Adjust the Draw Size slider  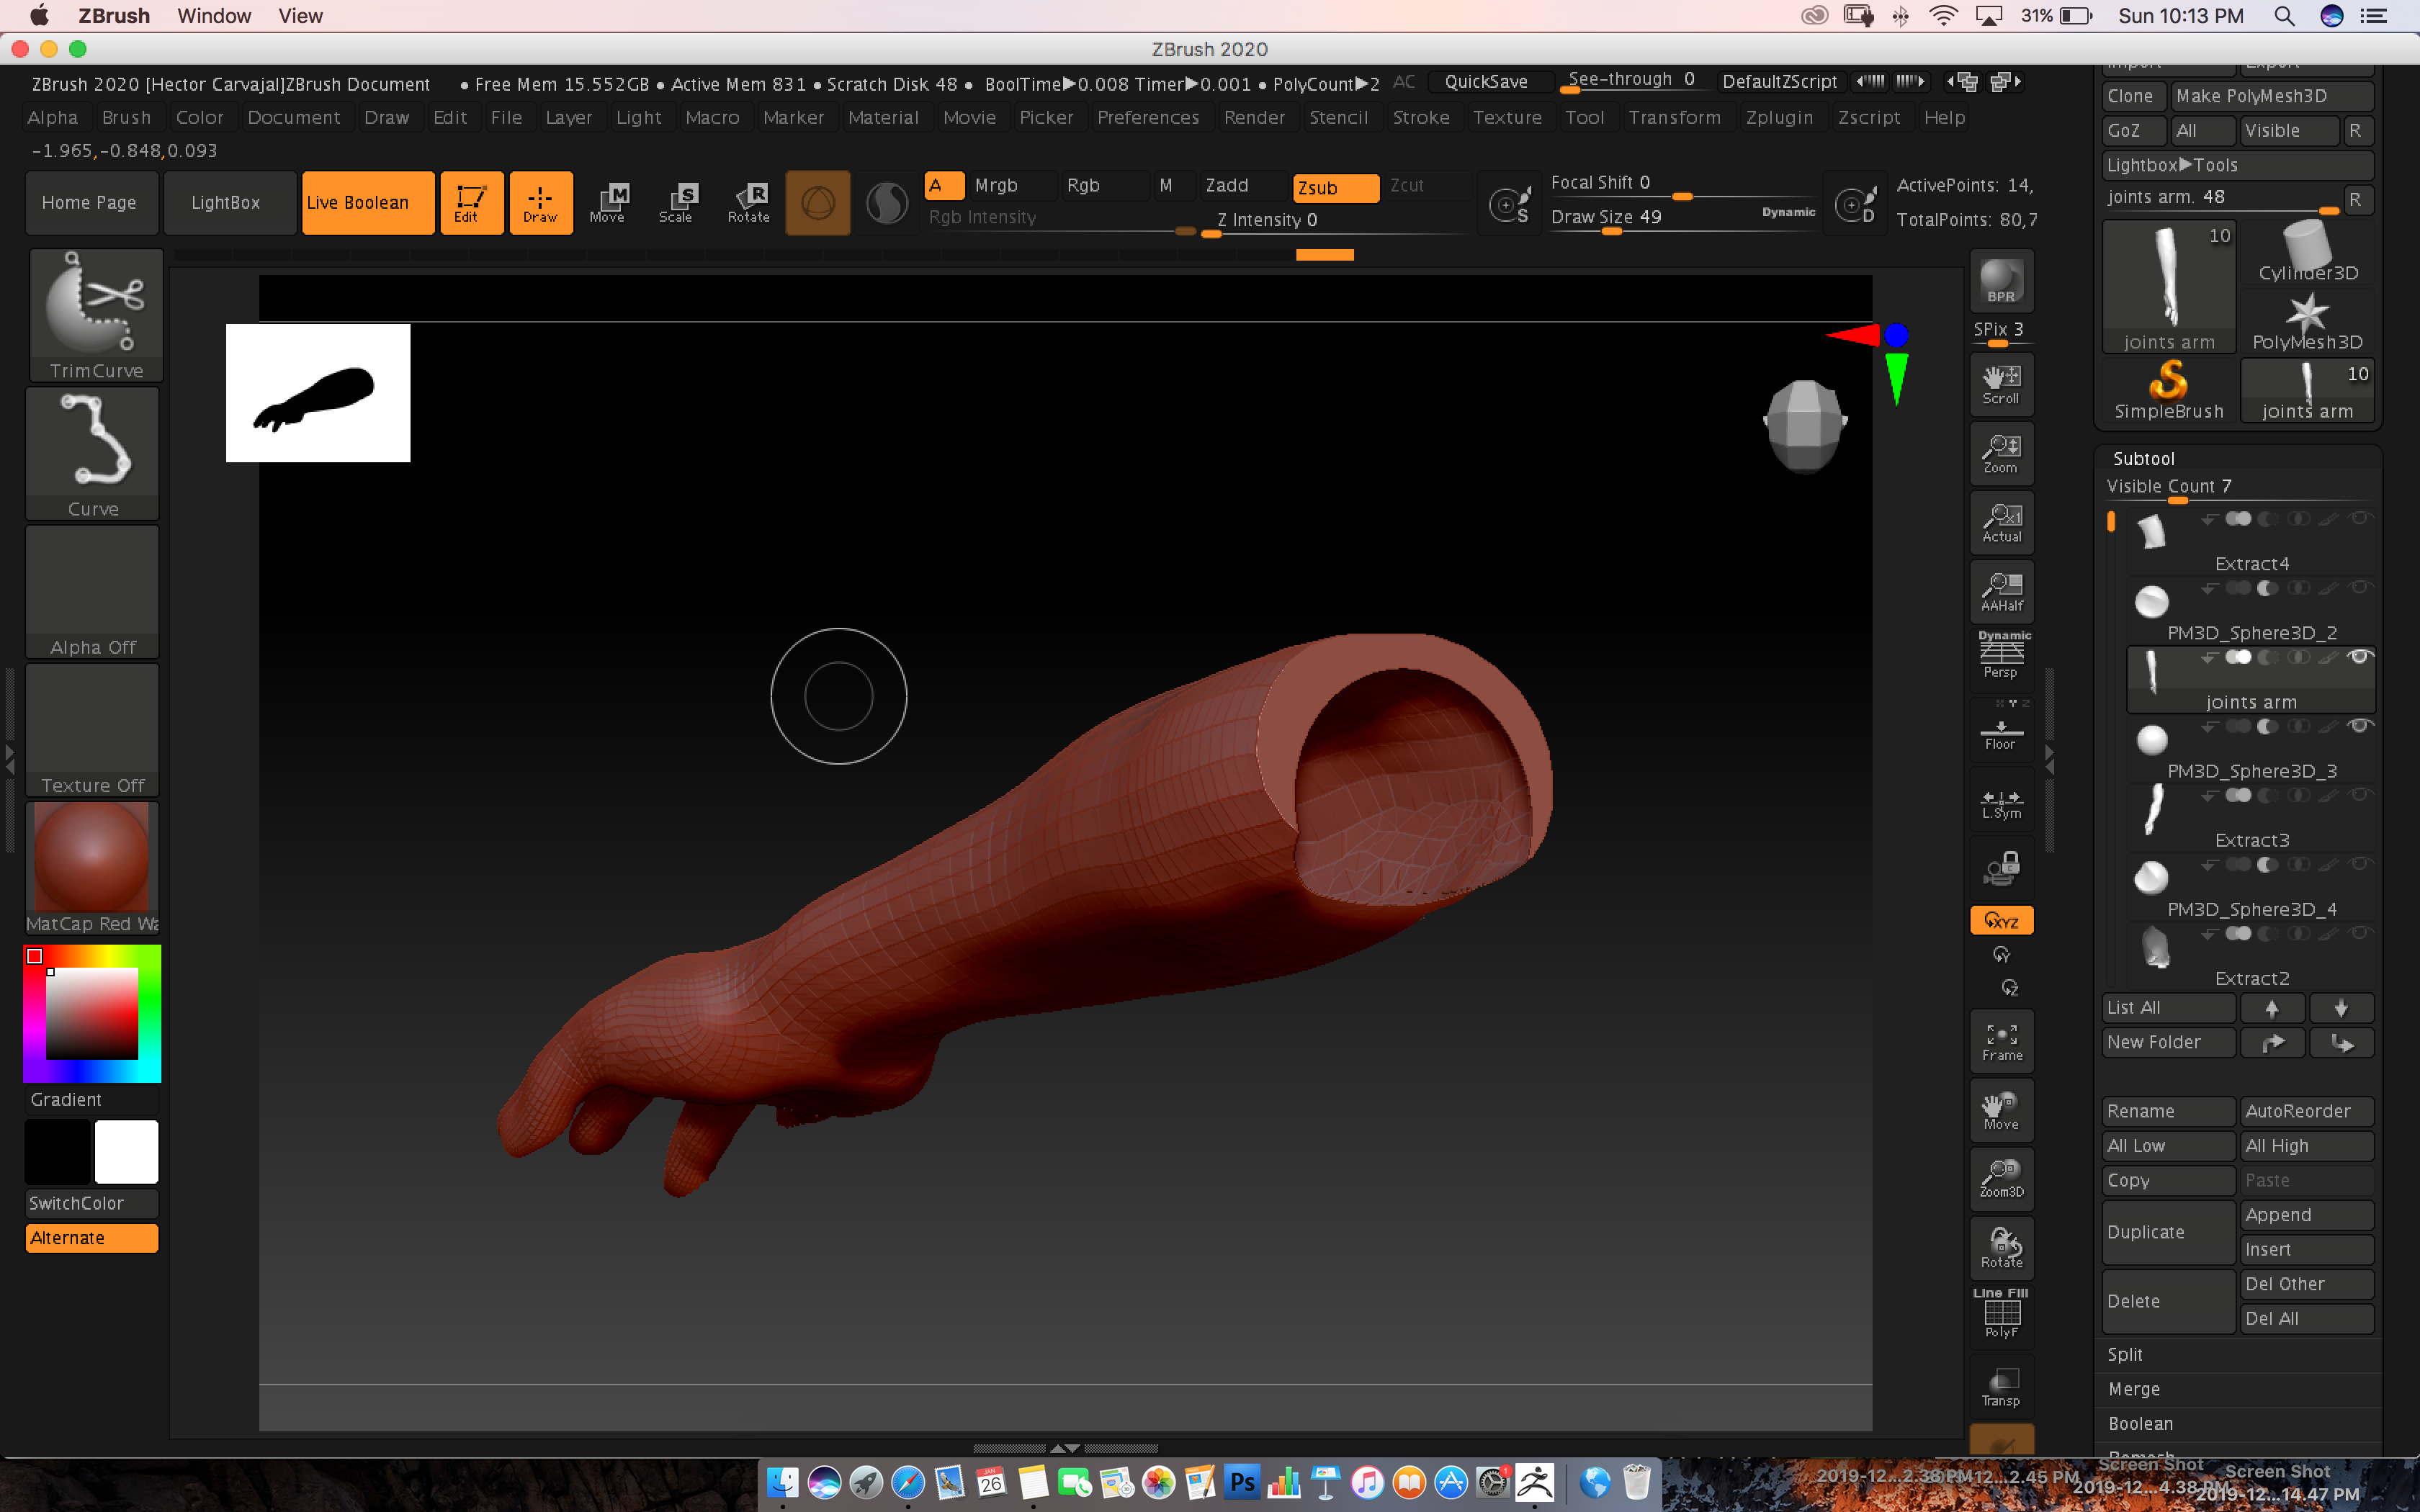(x=1611, y=231)
